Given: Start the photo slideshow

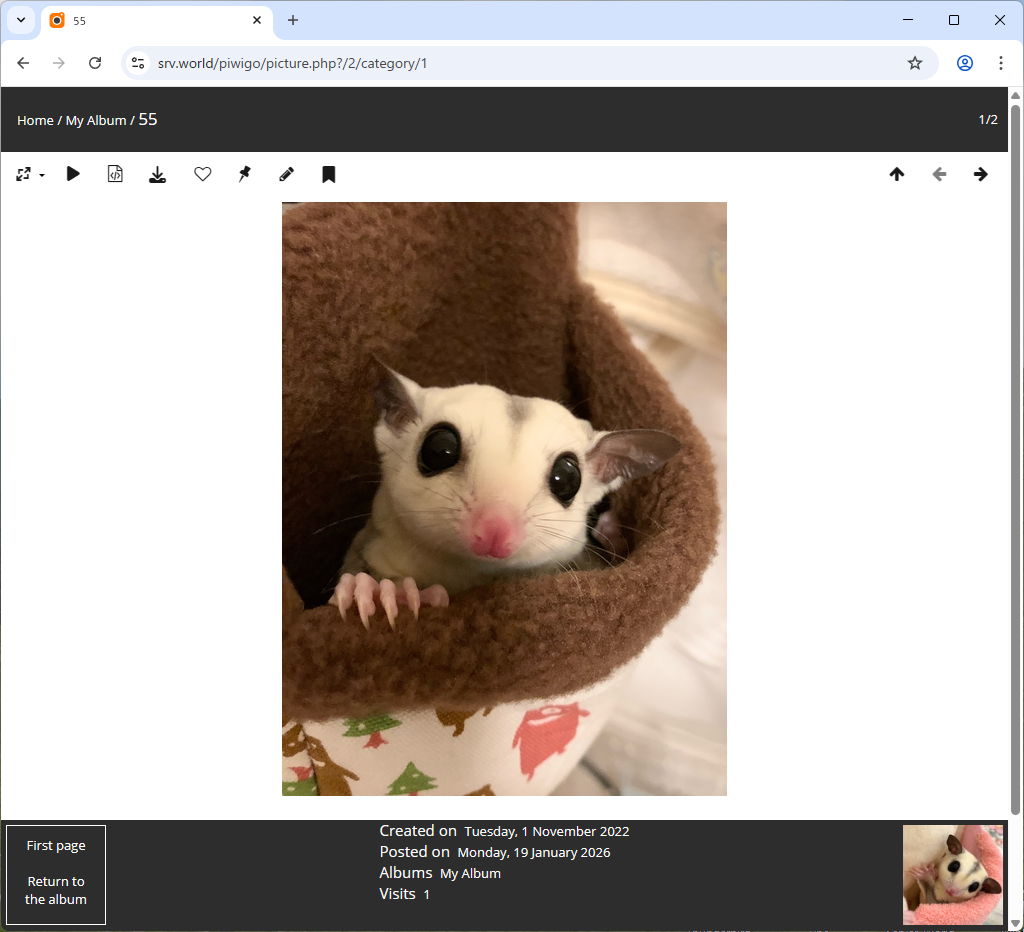Looking at the screenshot, I should coord(73,173).
